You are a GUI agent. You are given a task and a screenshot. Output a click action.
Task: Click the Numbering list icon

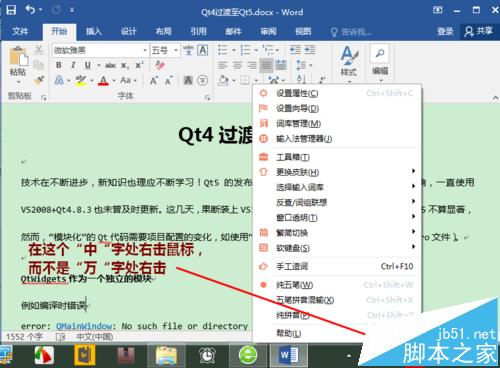[246, 50]
